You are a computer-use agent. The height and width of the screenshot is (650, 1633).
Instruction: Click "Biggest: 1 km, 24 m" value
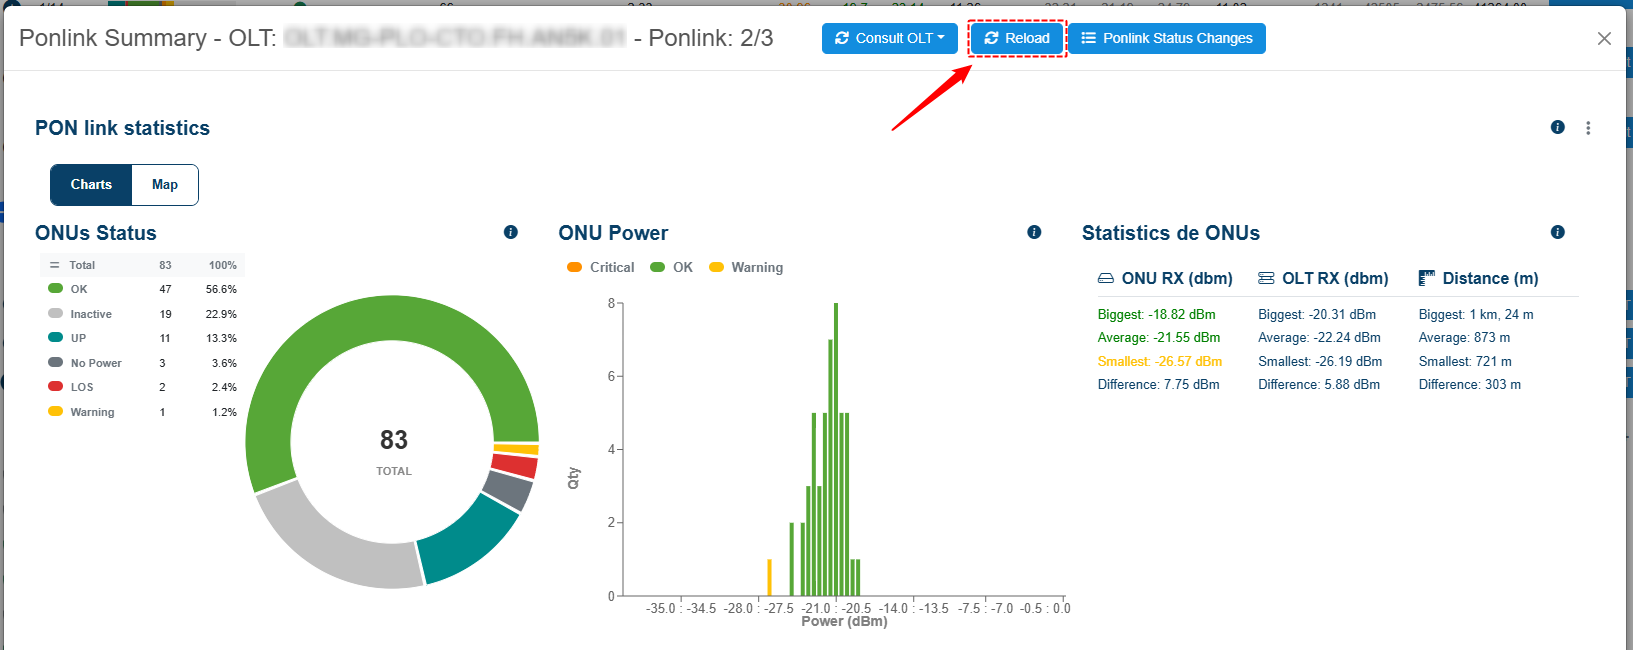[x=1476, y=314]
